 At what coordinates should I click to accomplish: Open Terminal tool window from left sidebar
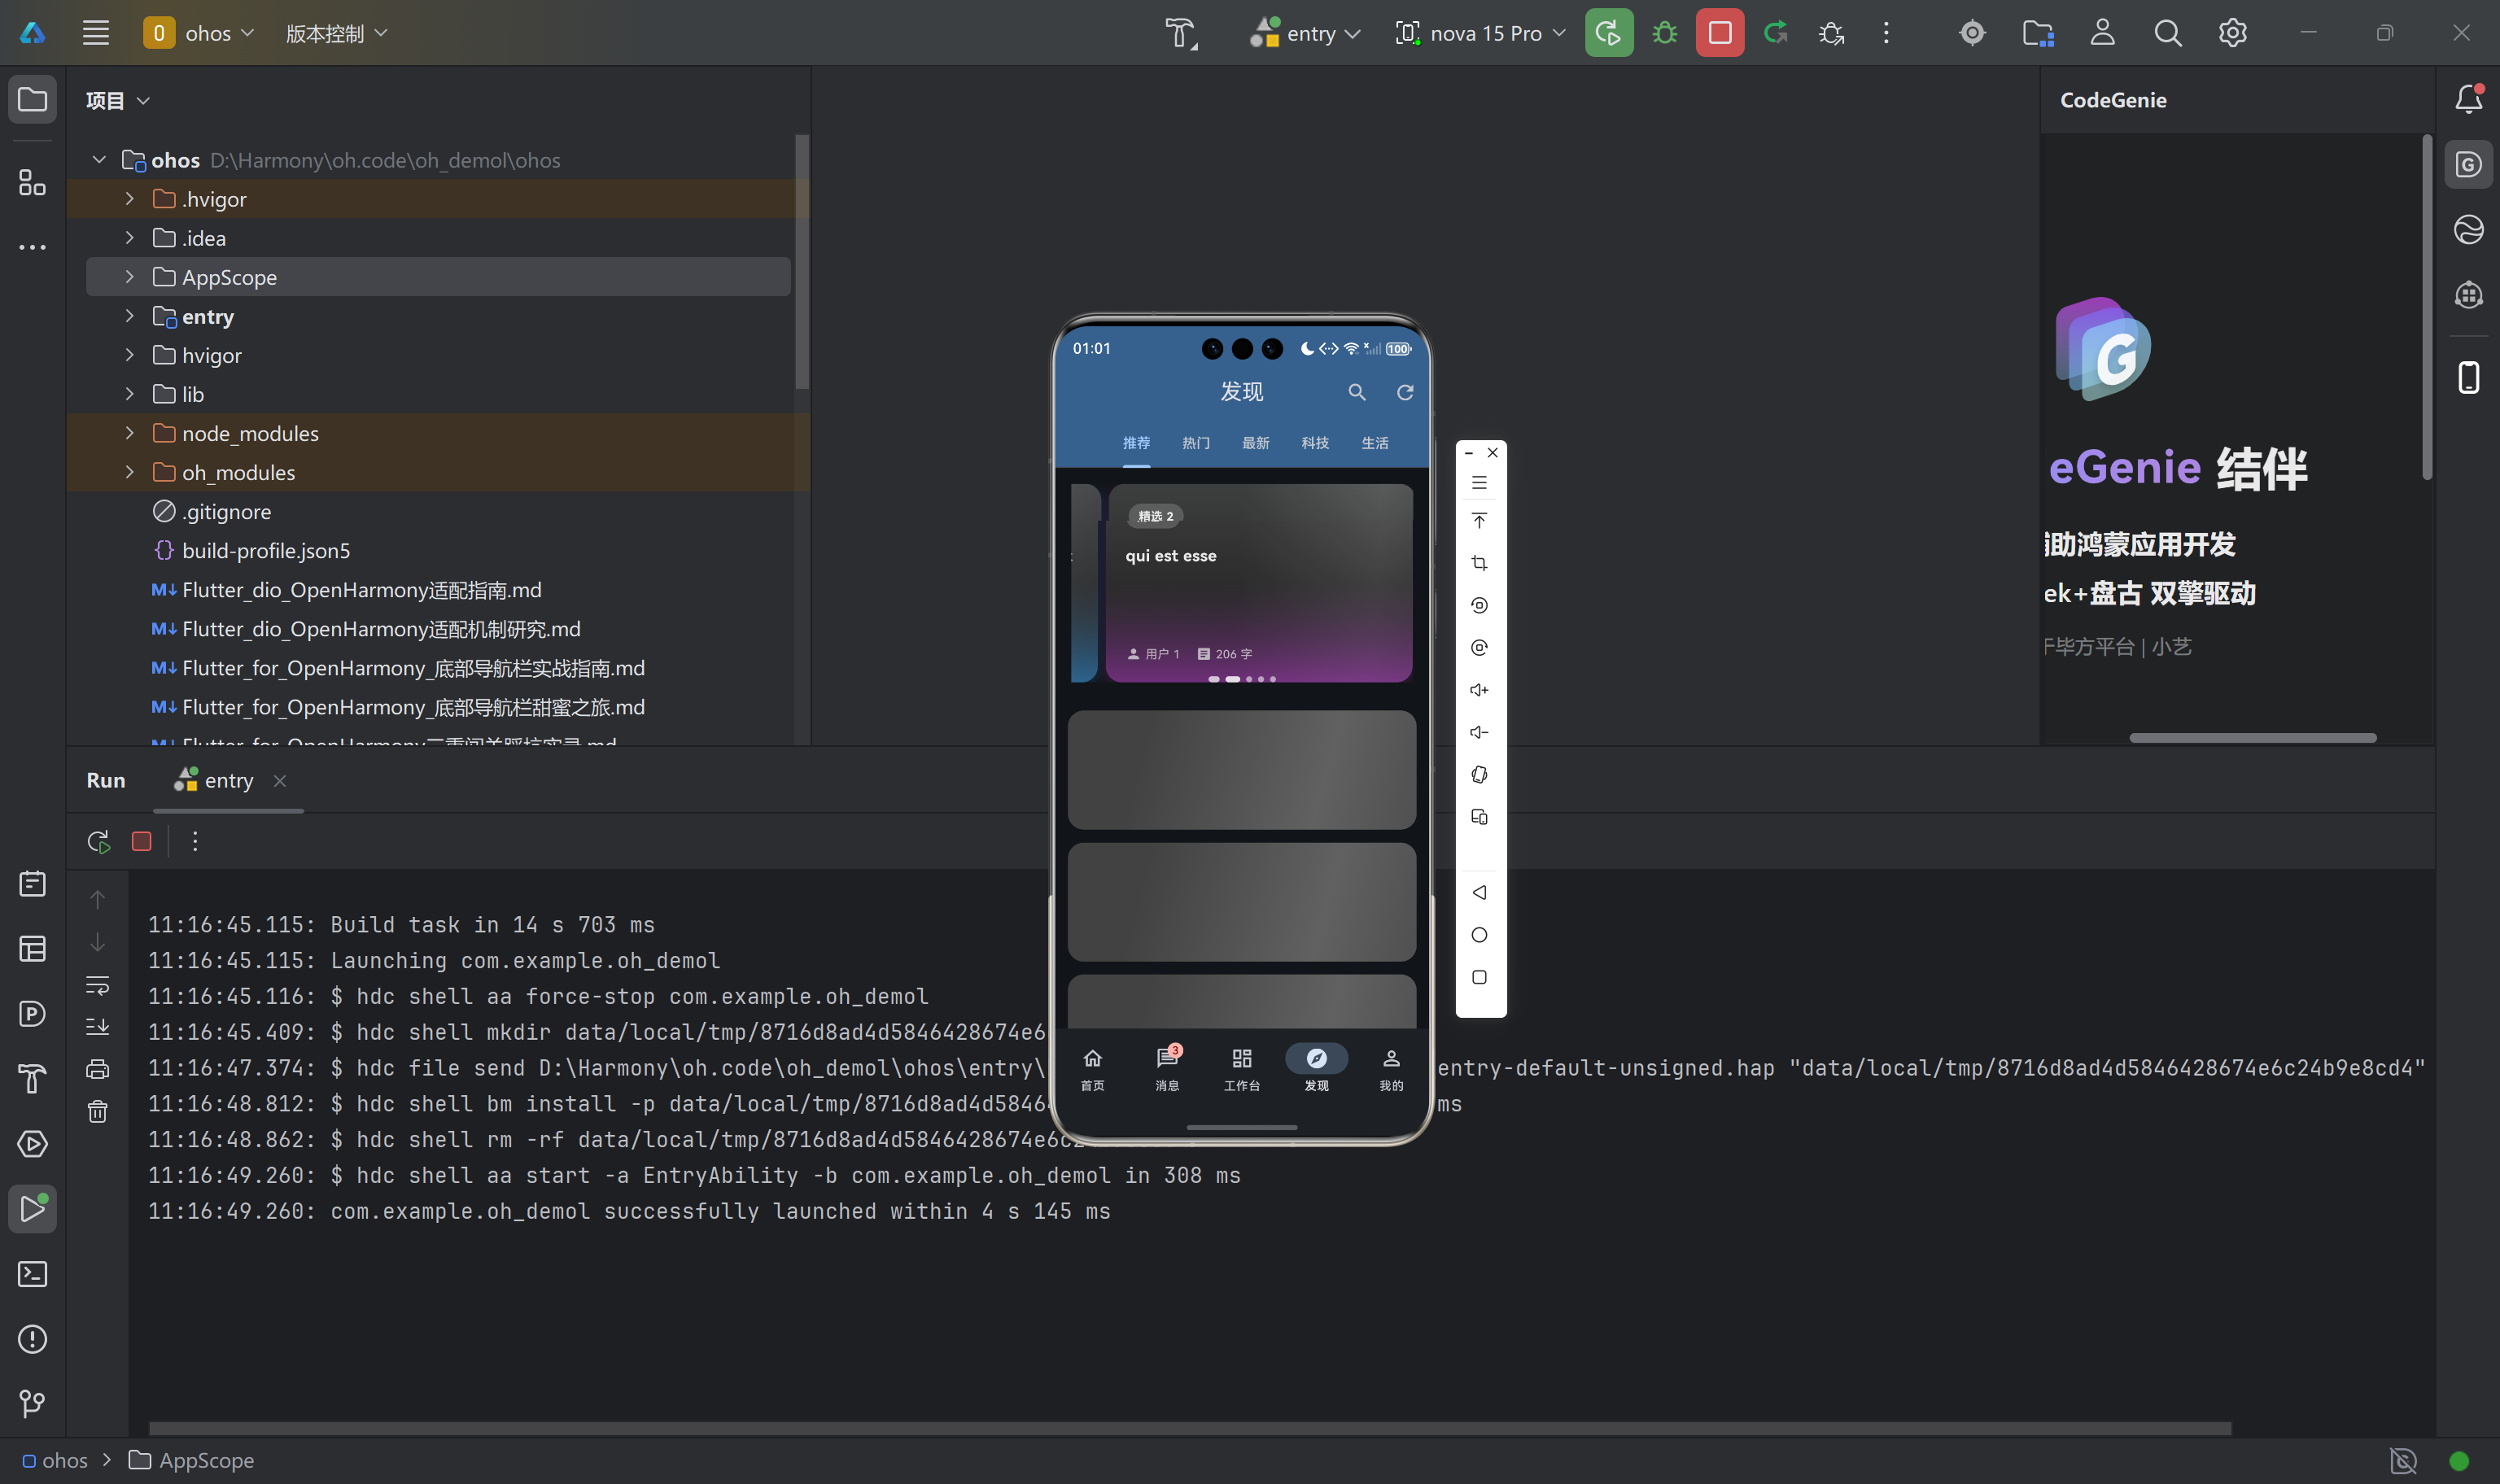pyautogui.click(x=32, y=1274)
